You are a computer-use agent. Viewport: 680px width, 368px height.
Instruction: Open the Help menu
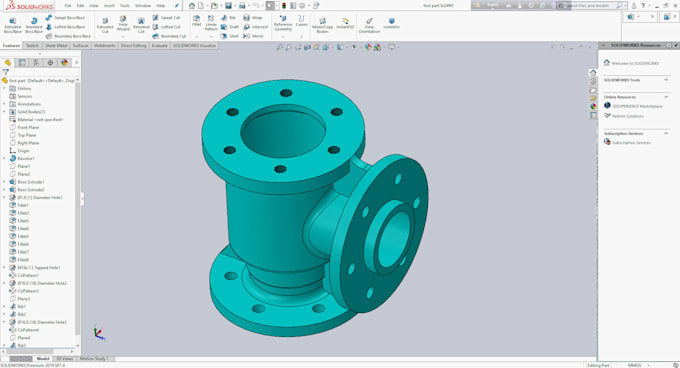coord(160,6)
